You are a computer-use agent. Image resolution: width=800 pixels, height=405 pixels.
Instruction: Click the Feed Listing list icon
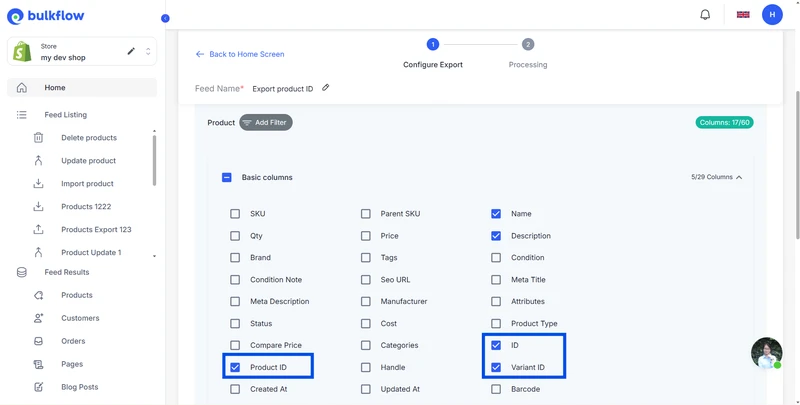[21, 115]
